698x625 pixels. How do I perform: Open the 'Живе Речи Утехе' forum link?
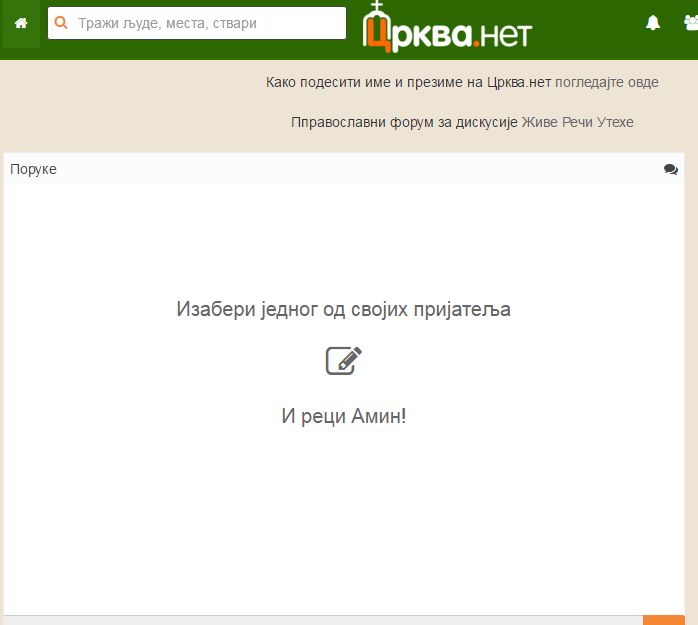[577, 122]
